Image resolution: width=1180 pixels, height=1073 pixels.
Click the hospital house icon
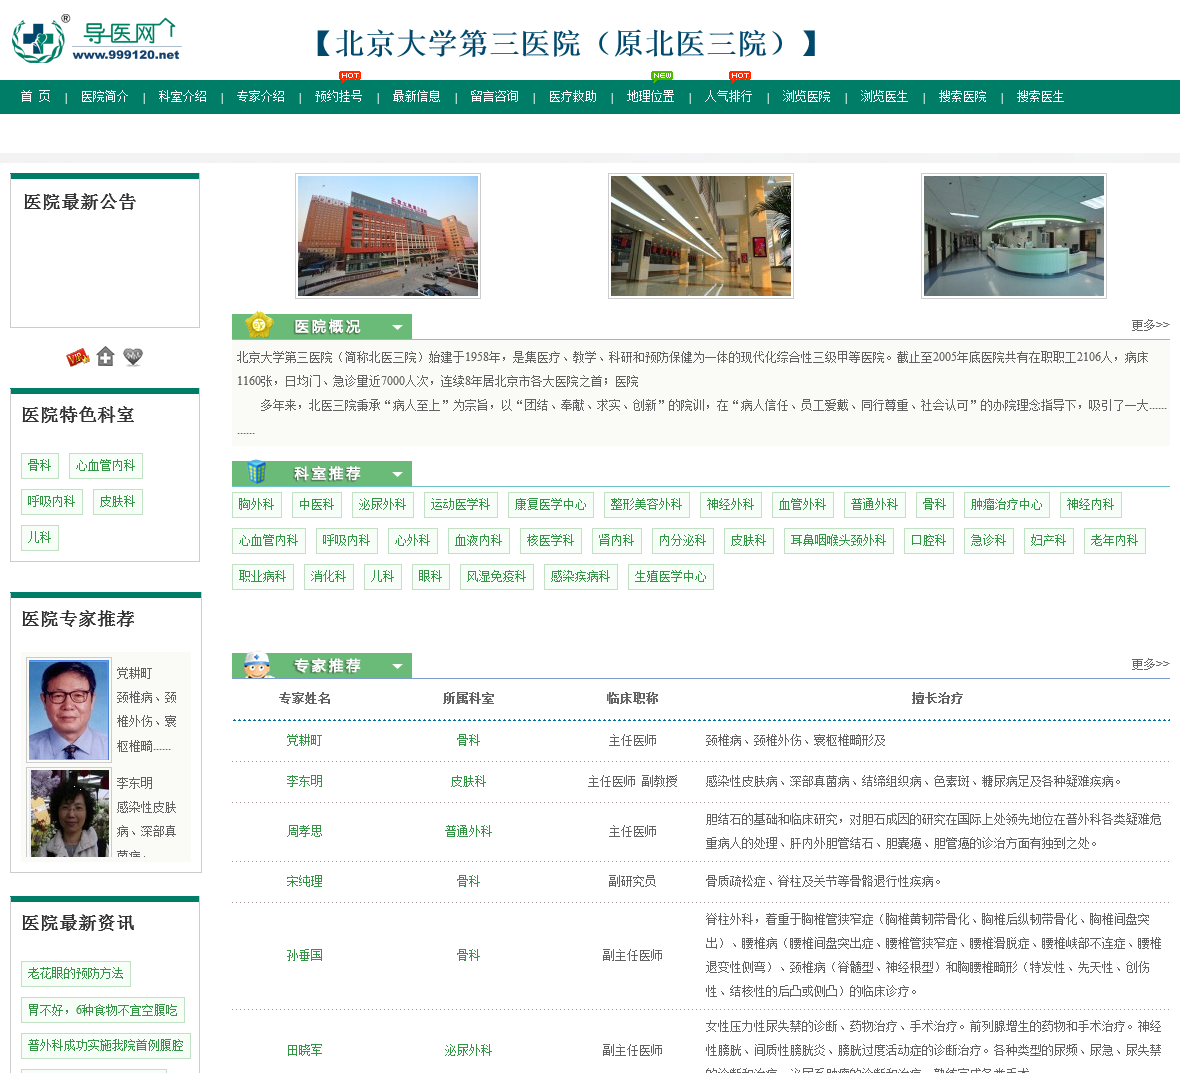point(105,357)
